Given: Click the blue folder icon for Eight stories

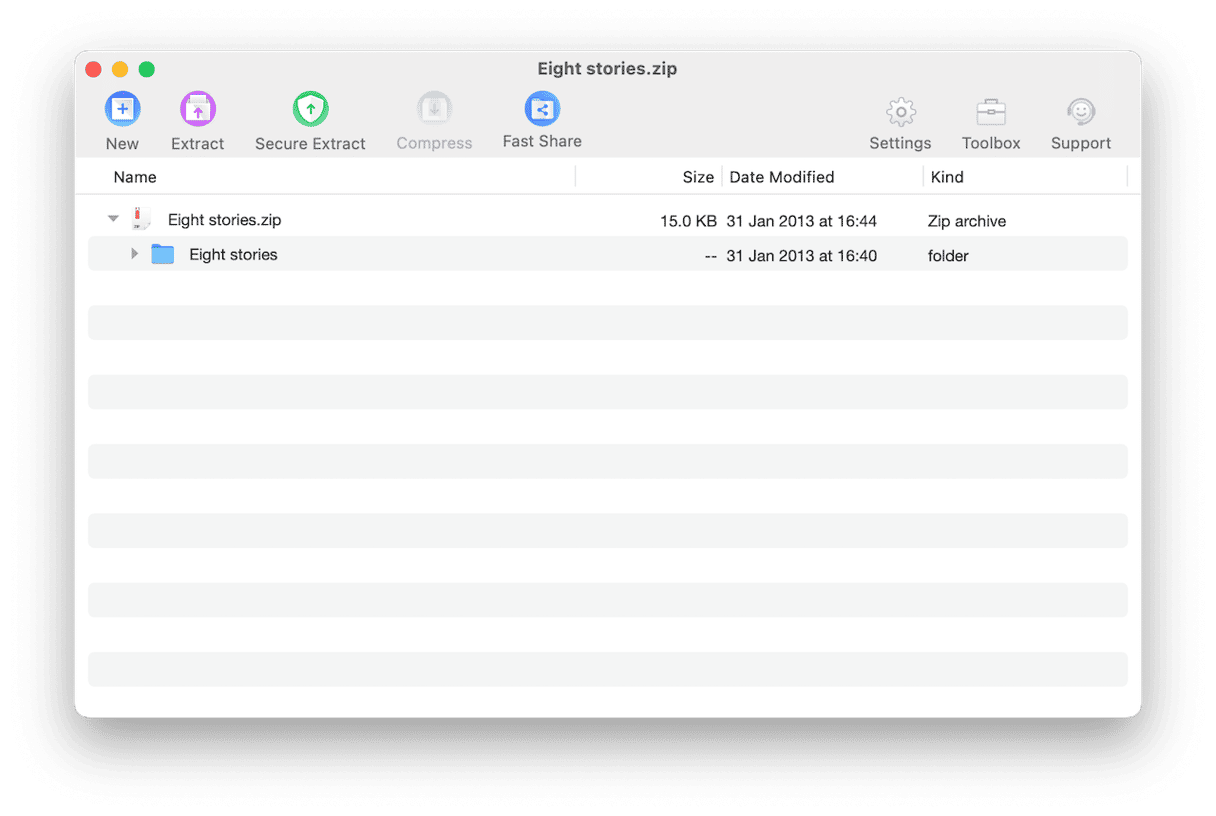Looking at the screenshot, I should point(163,254).
